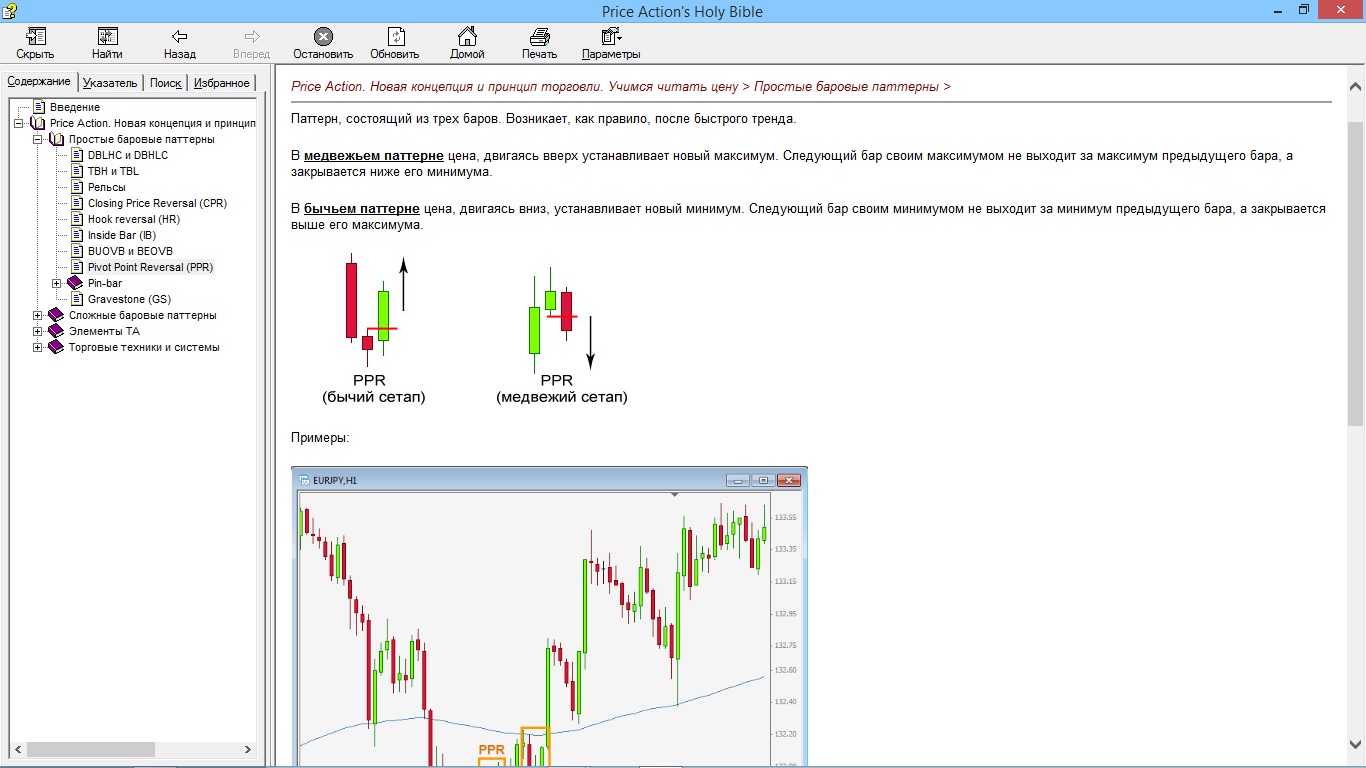The width and height of the screenshot is (1366, 768).
Task: Click the Скрыть toolbar icon
Action: [x=35, y=37]
